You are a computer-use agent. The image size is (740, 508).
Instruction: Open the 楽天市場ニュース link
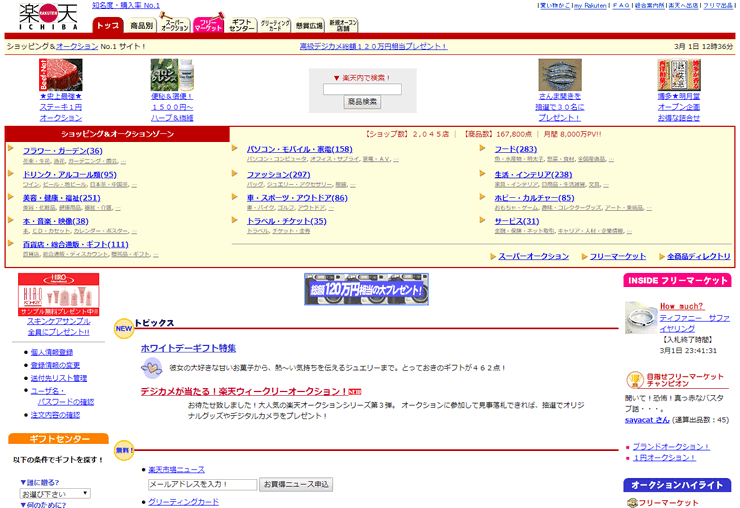point(177,470)
